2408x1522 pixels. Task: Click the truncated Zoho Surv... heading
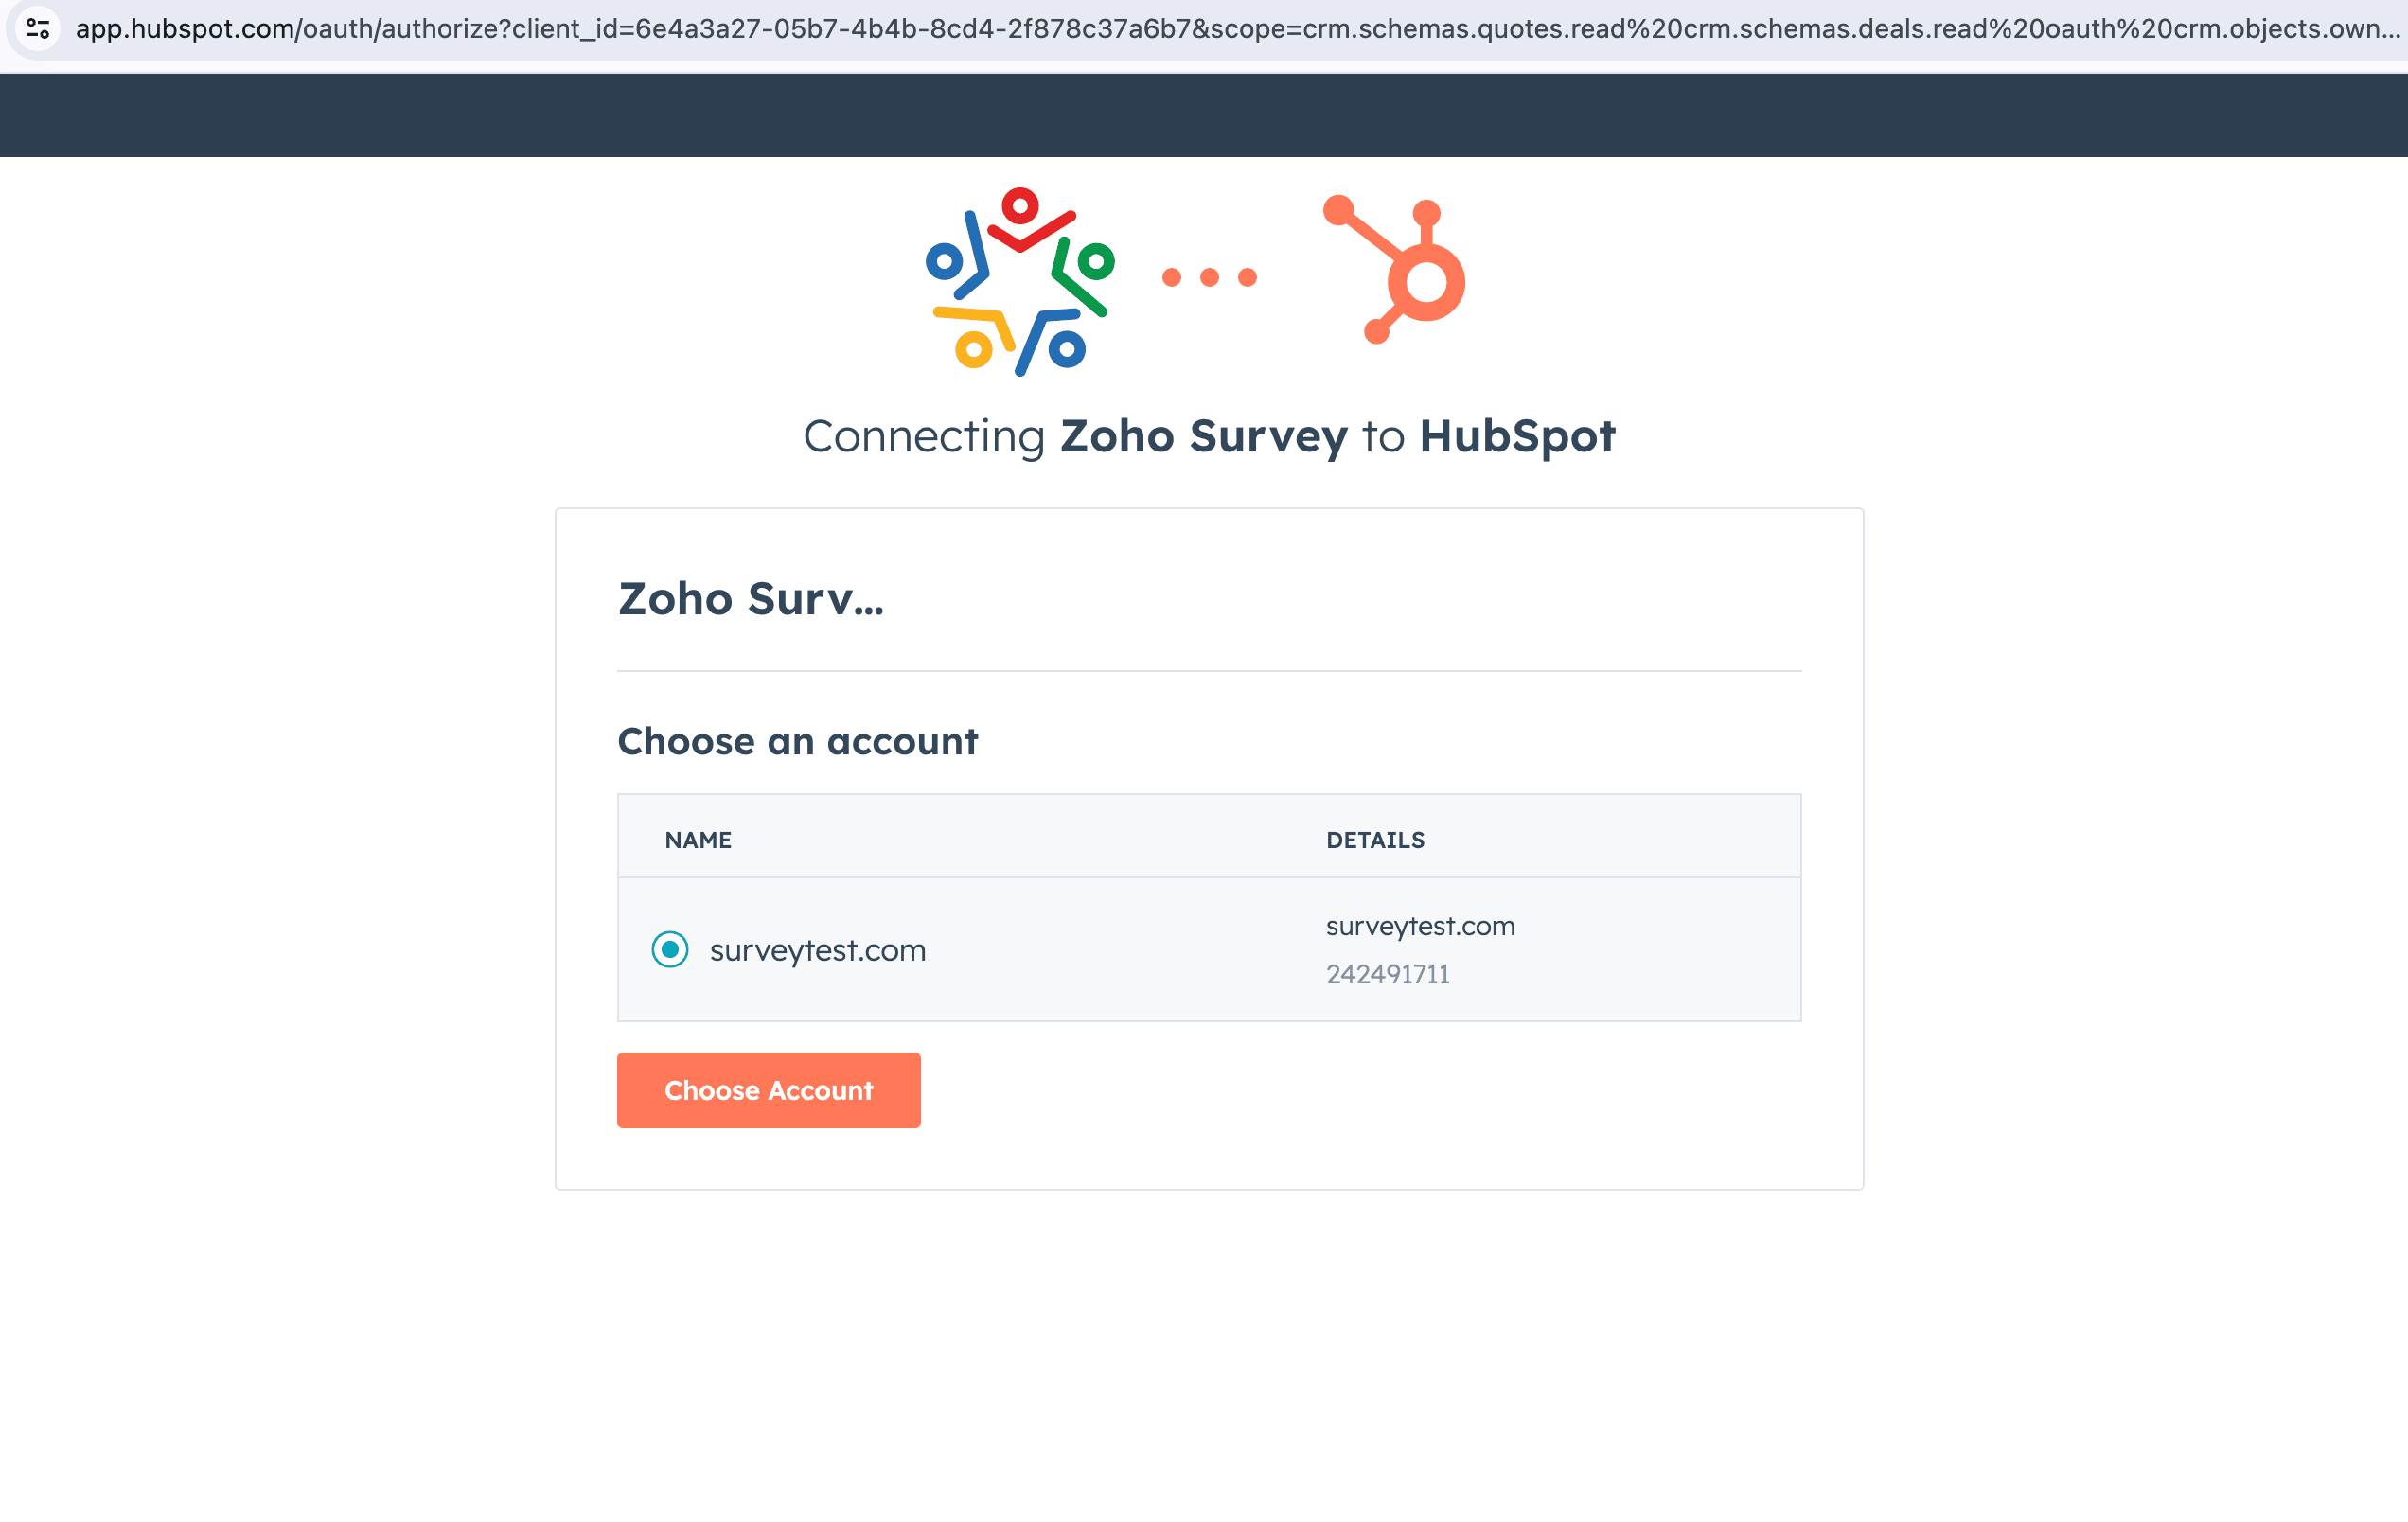tap(751, 599)
